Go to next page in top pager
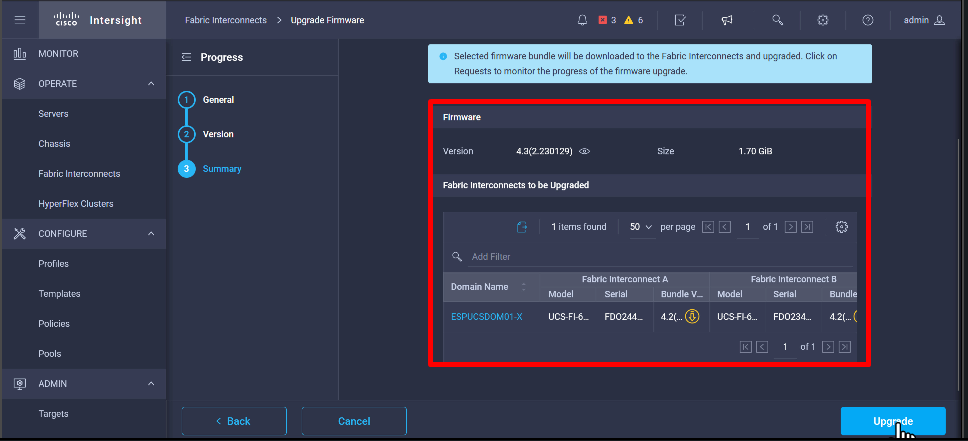 point(790,227)
